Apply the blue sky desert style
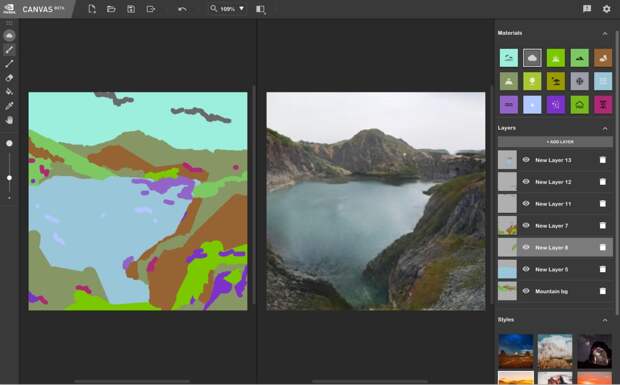The height and width of the screenshot is (385, 620). point(516,351)
